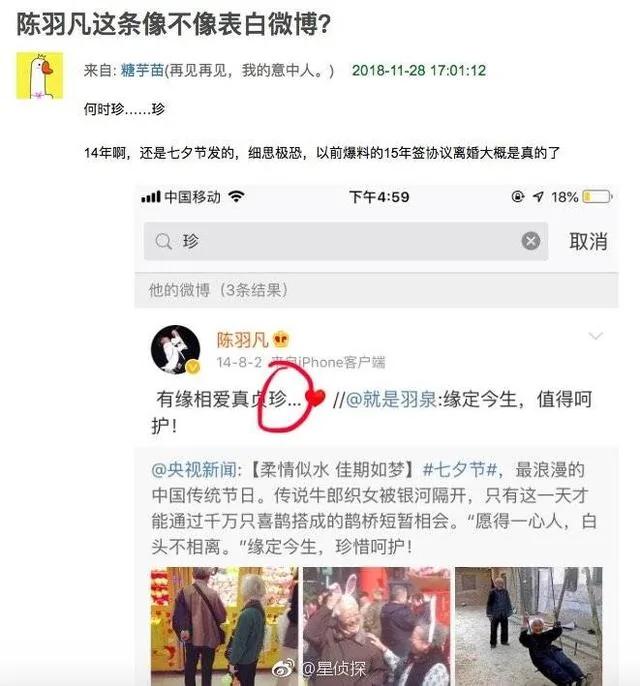
Task: Cancel search with 取消 button
Action: (588, 242)
